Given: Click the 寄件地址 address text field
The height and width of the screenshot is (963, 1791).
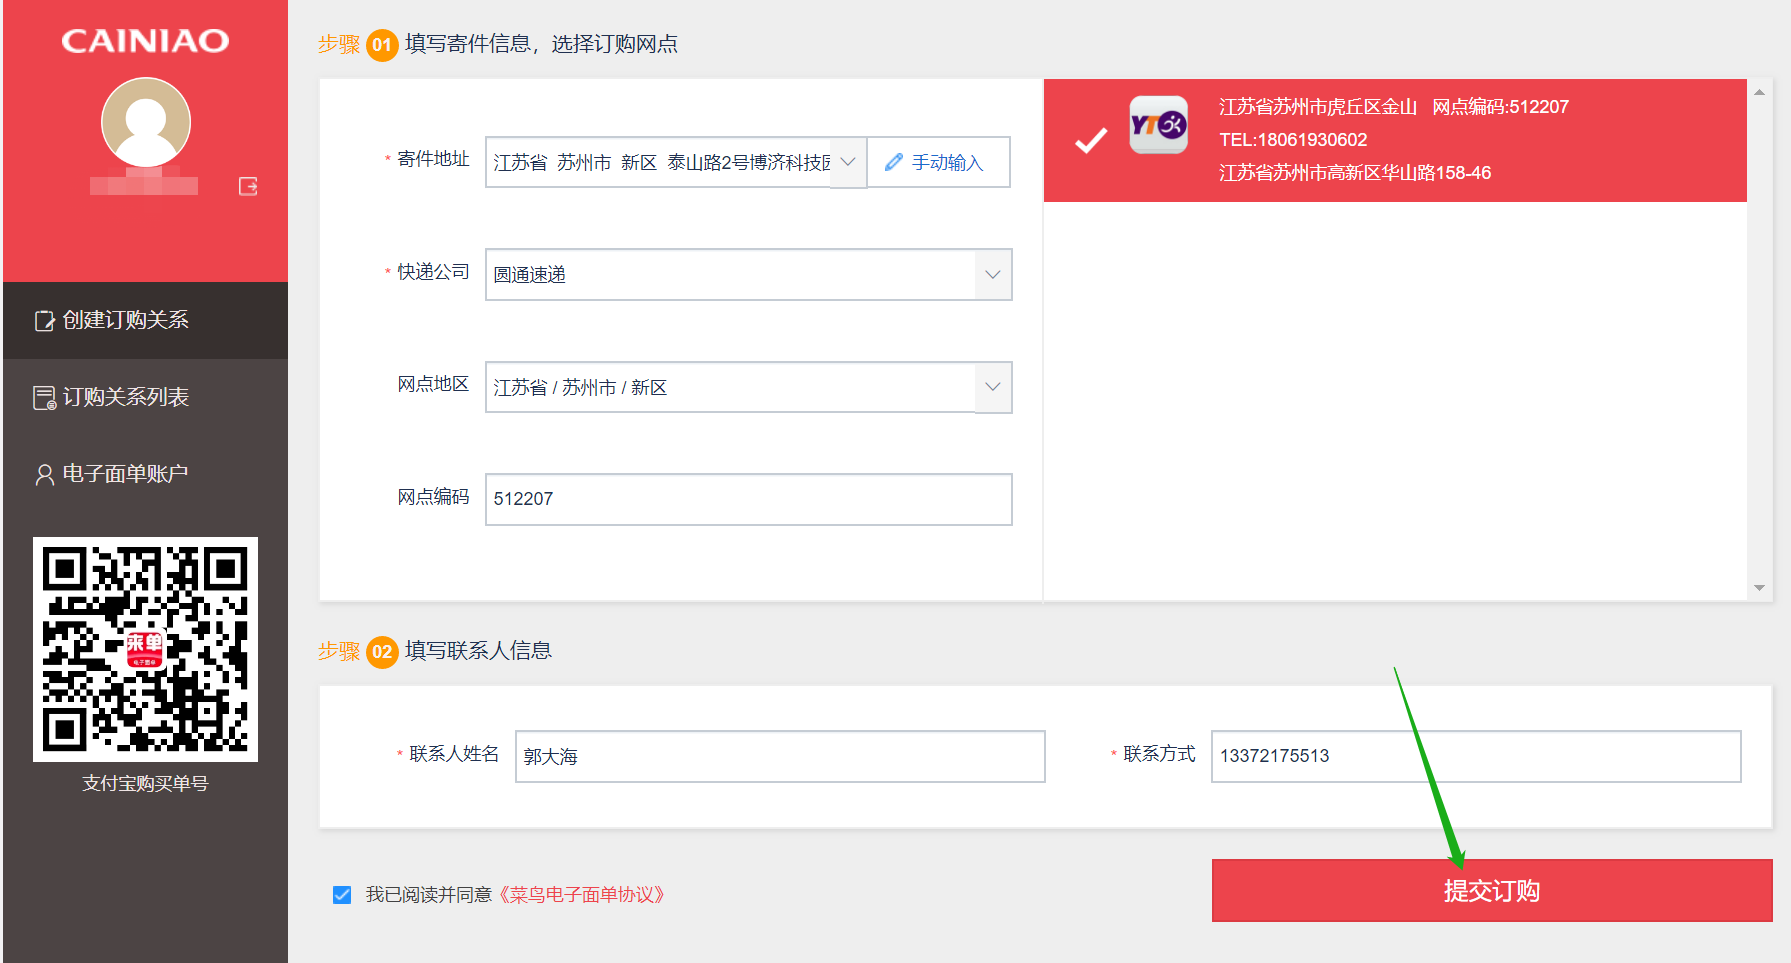Looking at the screenshot, I should pos(659,162).
